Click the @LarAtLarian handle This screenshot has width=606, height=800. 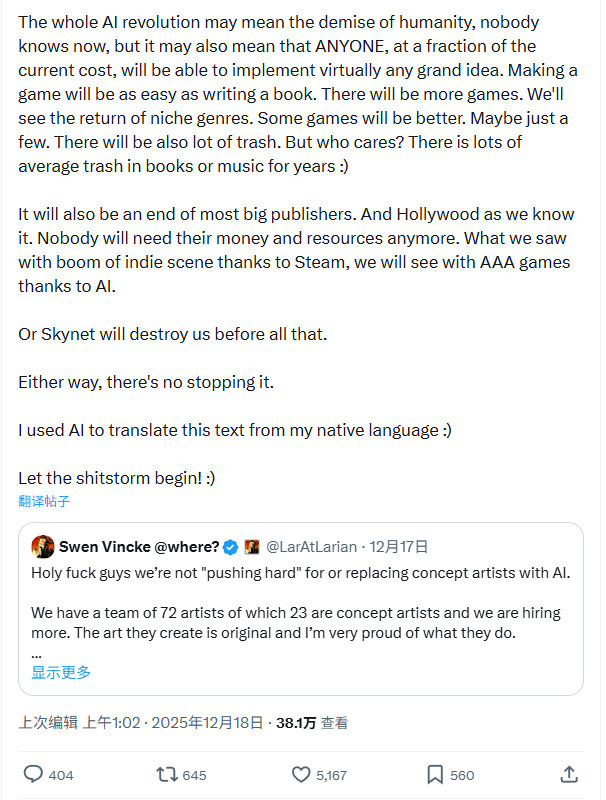[310, 546]
